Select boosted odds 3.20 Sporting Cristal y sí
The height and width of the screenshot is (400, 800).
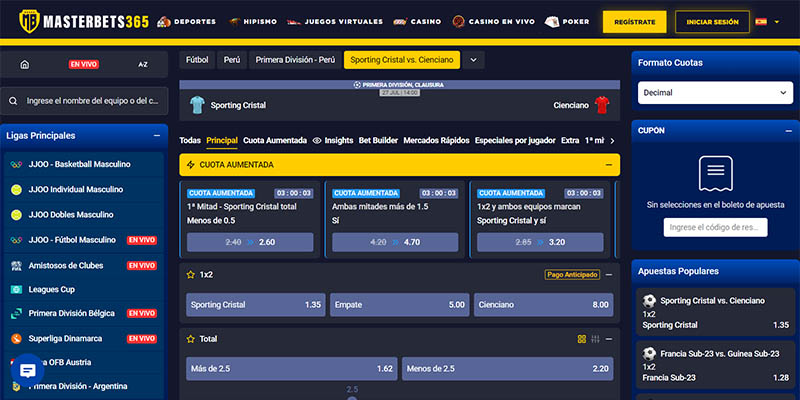click(x=540, y=242)
